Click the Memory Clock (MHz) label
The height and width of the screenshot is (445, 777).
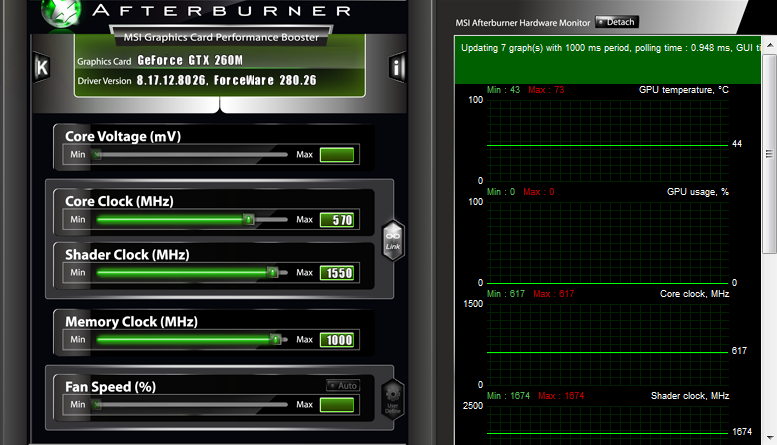tap(131, 322)
